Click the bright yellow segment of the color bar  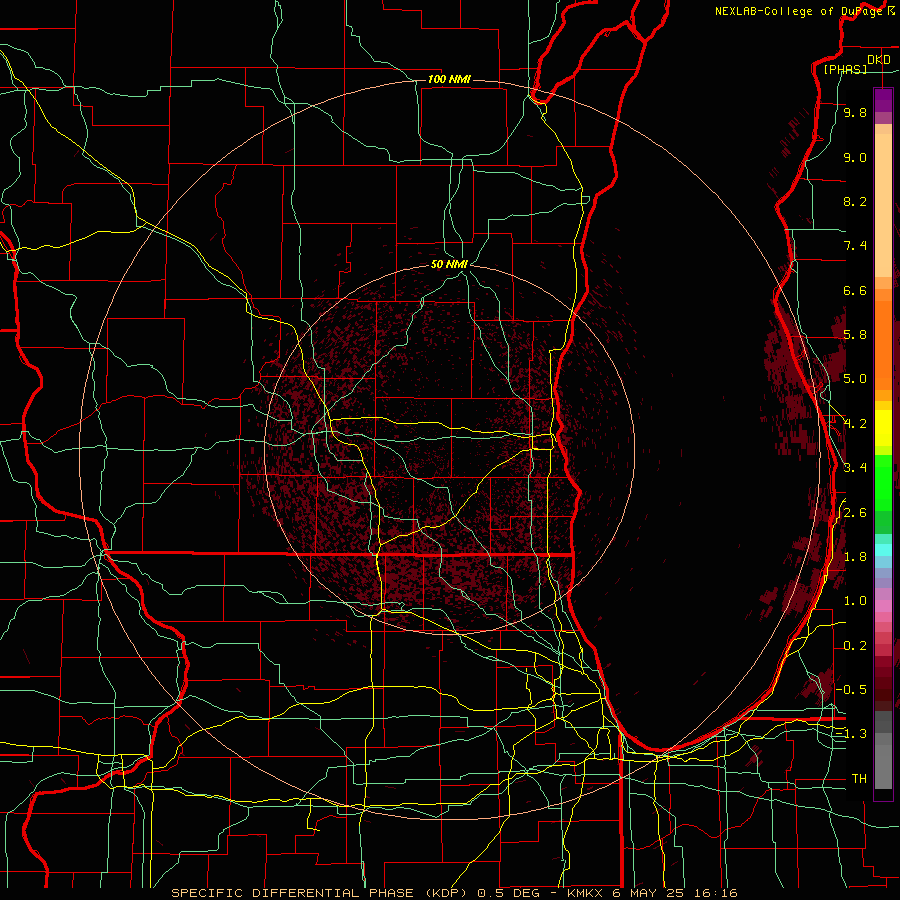(883, 428)
